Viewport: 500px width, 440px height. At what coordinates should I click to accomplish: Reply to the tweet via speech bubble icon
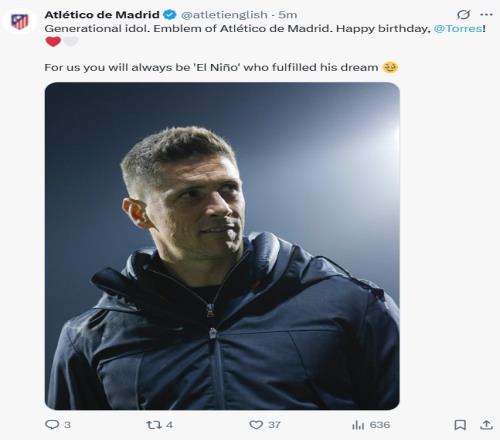[52, 424]
